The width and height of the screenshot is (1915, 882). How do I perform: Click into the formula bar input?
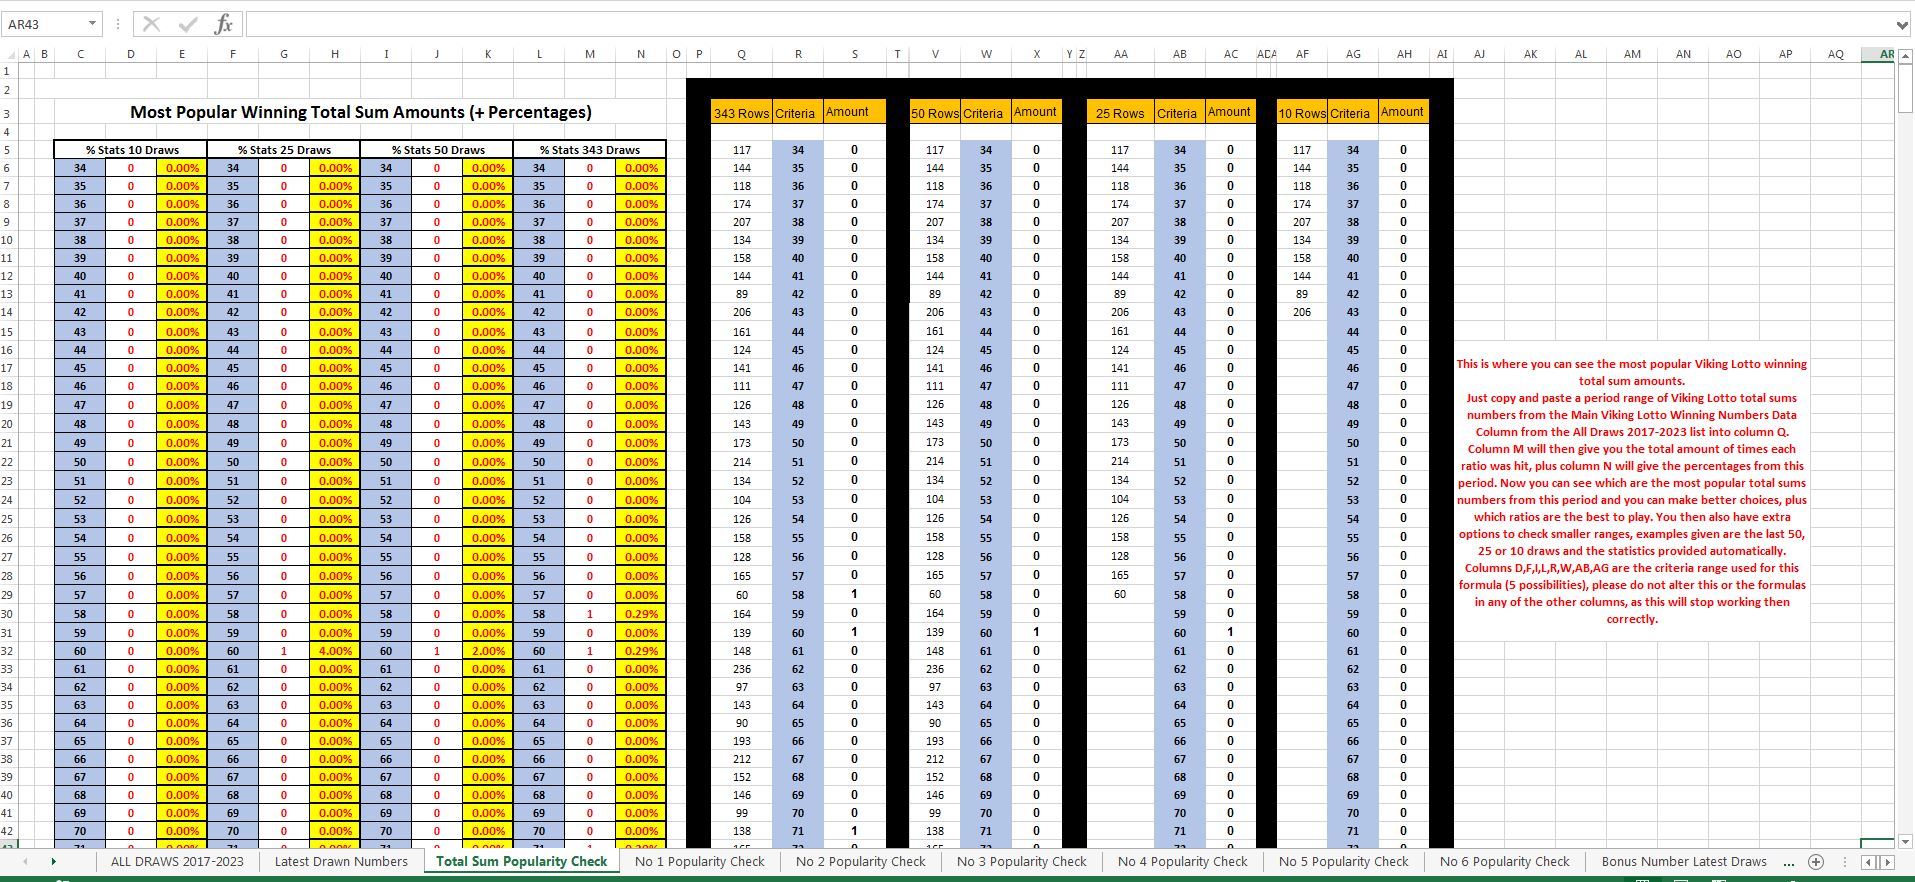click(x=1068, y=24)
